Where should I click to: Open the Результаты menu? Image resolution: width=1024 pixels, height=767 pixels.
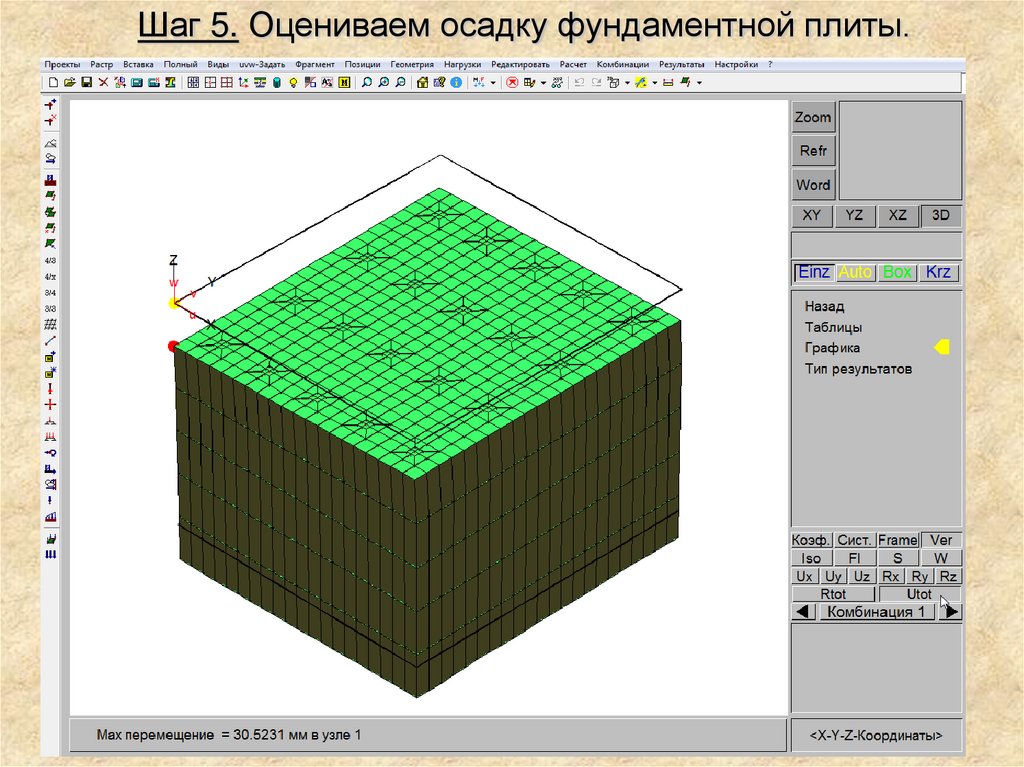click(x=681, y=64)
